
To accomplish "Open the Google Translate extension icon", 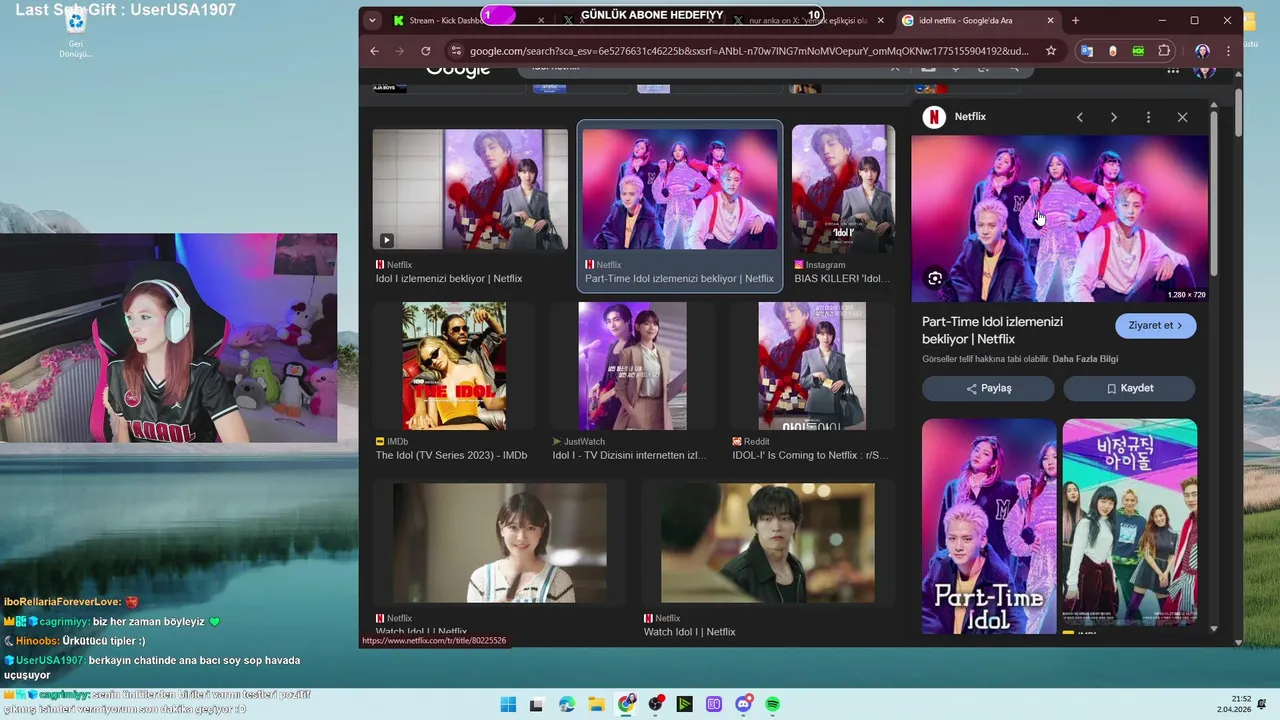I will [1087, 51].
